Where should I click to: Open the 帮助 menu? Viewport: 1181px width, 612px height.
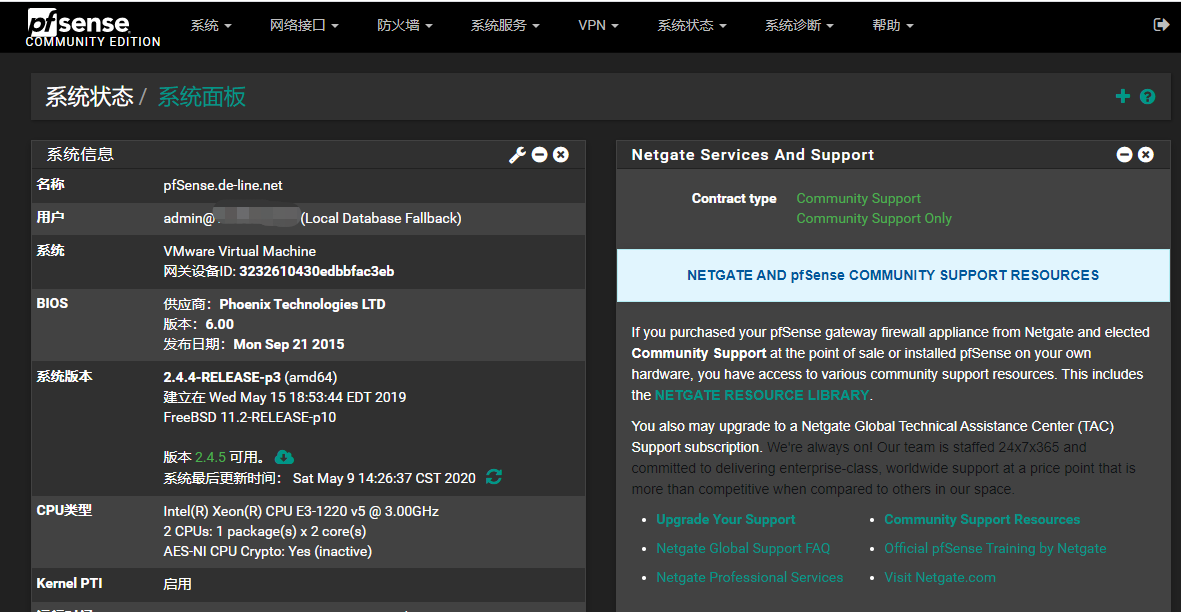click(x=893, y=26)
